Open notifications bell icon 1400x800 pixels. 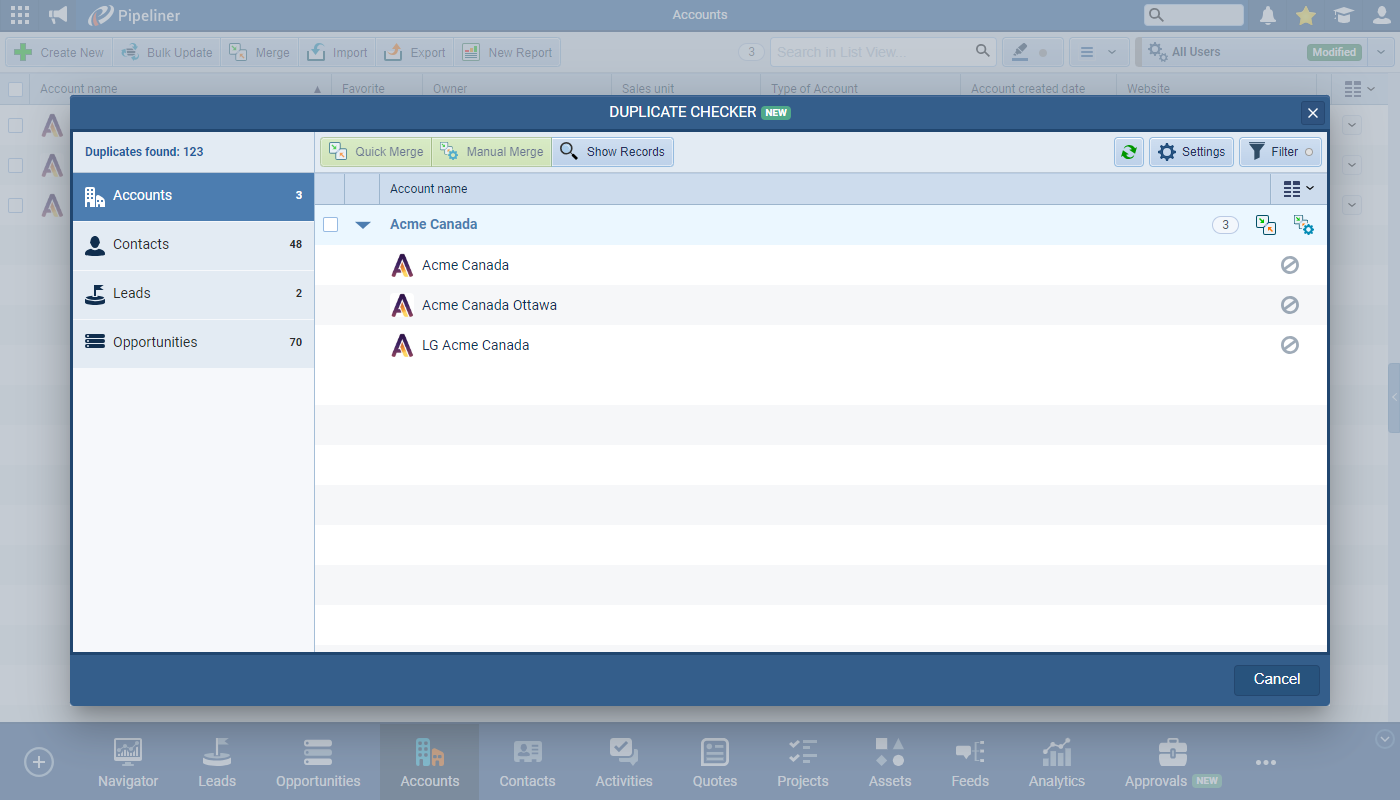(1268, 15)
